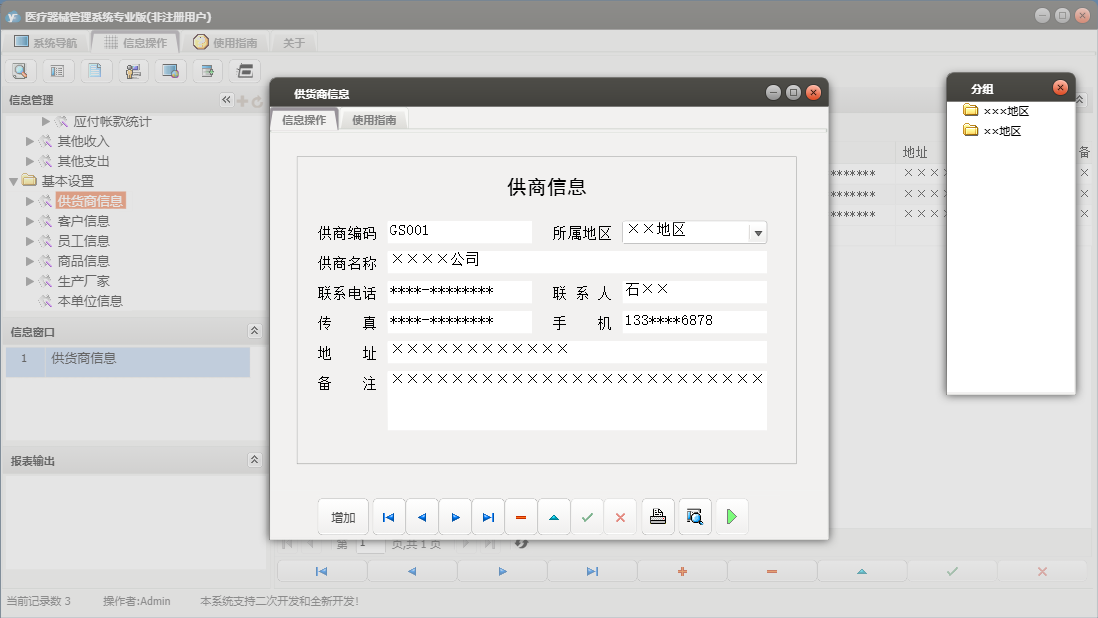Viewport: 1098px width, 618px height.
Task: Click the blue triangle edit record icon
Action: [554, 516]
